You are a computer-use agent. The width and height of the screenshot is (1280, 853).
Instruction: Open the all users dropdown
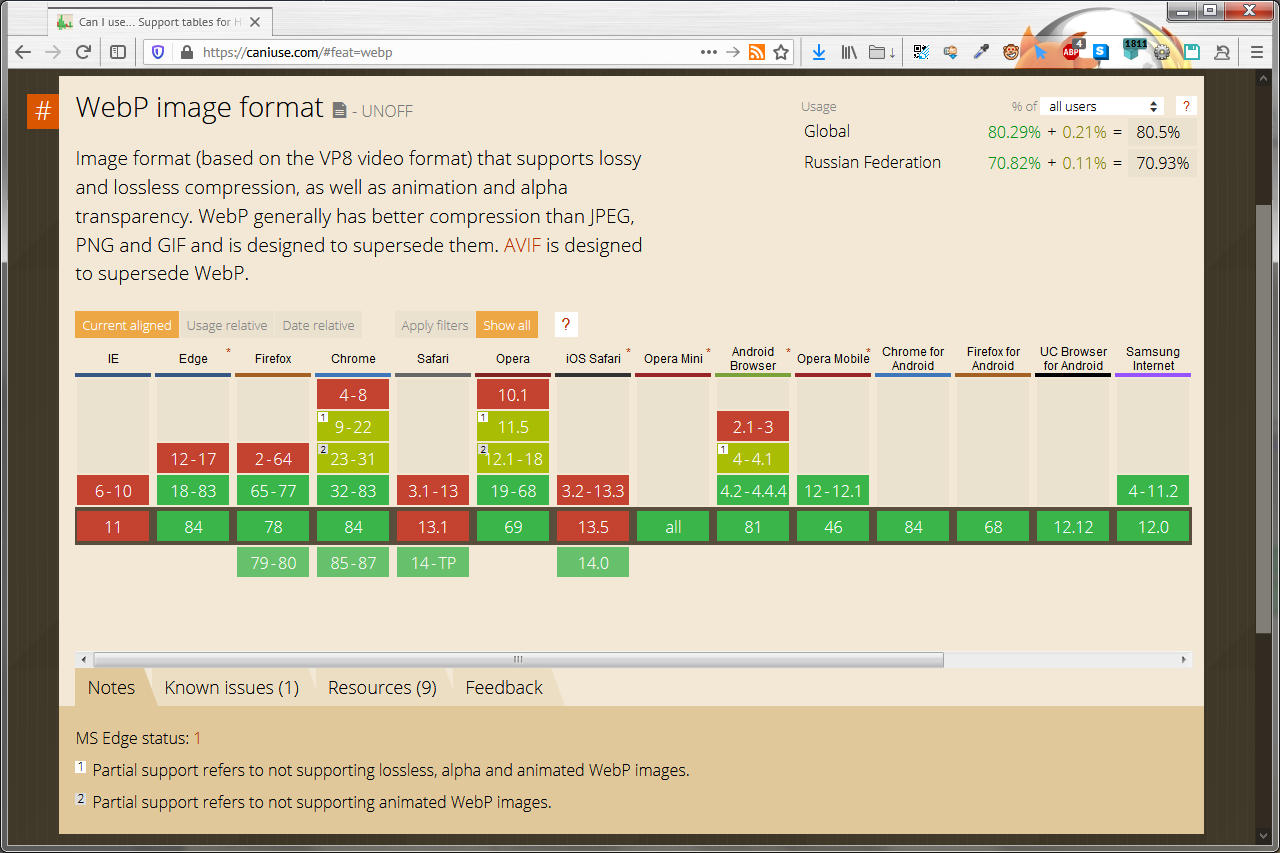1103,106
